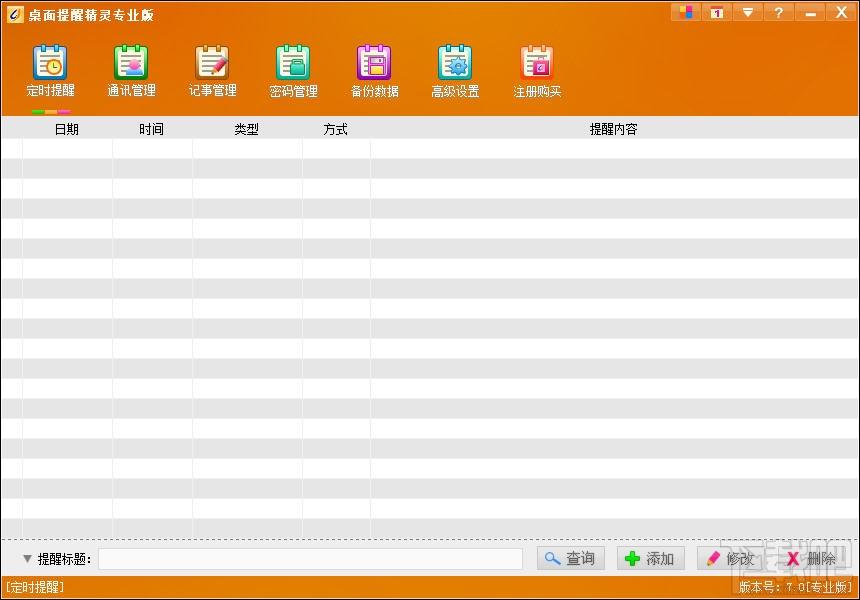This screenshot has width=860, height=600.
Task: Open the title bar dropdown arrow menu
Action: pos(748,12)
